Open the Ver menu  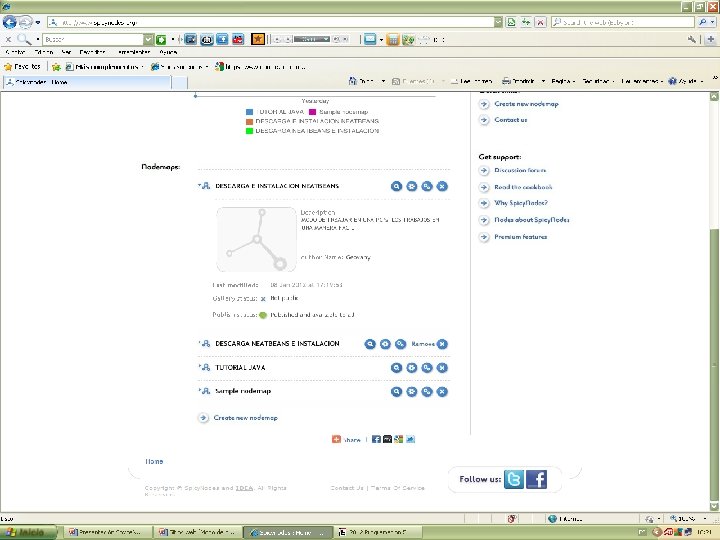coord(66,52)
